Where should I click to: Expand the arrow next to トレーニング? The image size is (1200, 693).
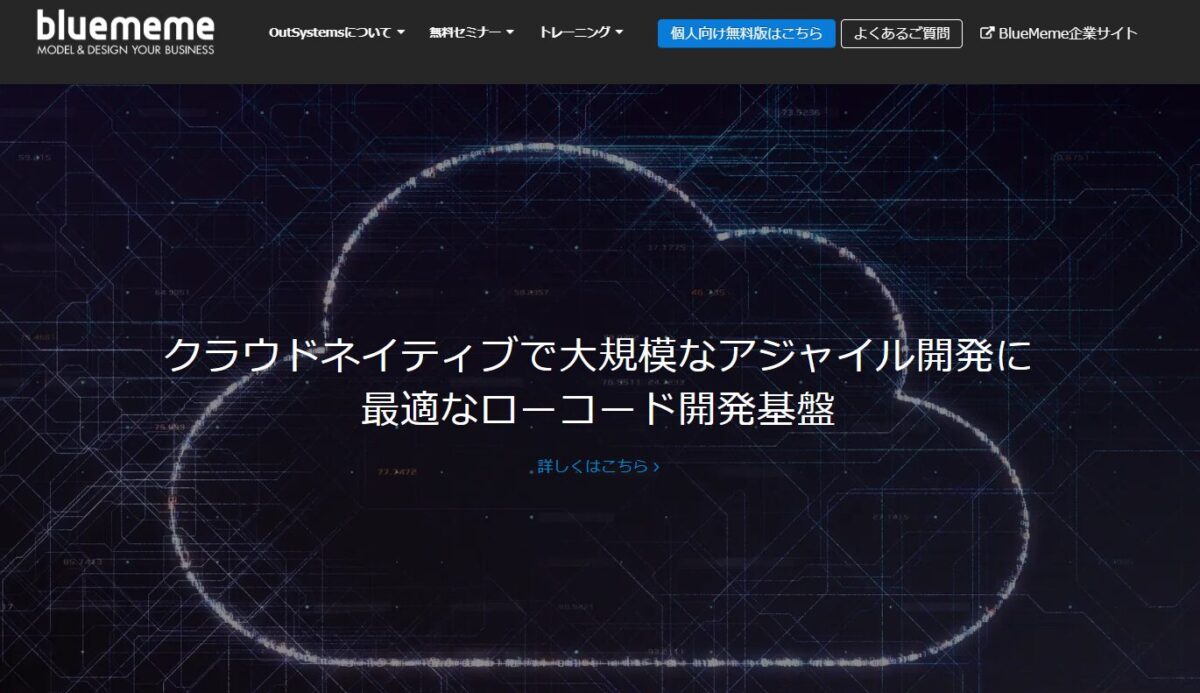(619, 32)
